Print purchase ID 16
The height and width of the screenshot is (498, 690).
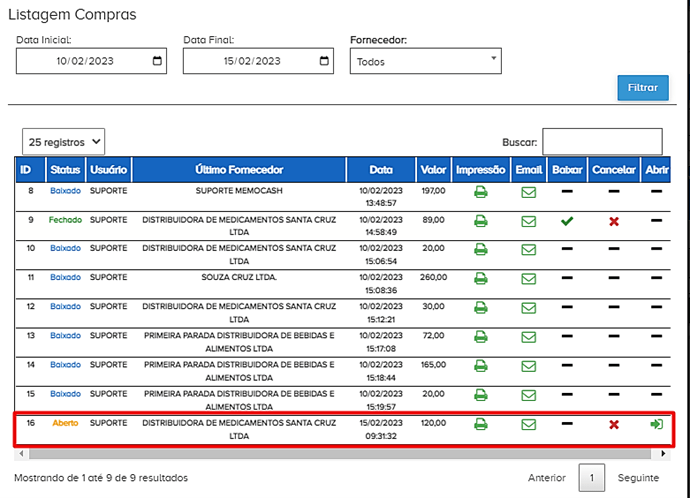[480, 425]
